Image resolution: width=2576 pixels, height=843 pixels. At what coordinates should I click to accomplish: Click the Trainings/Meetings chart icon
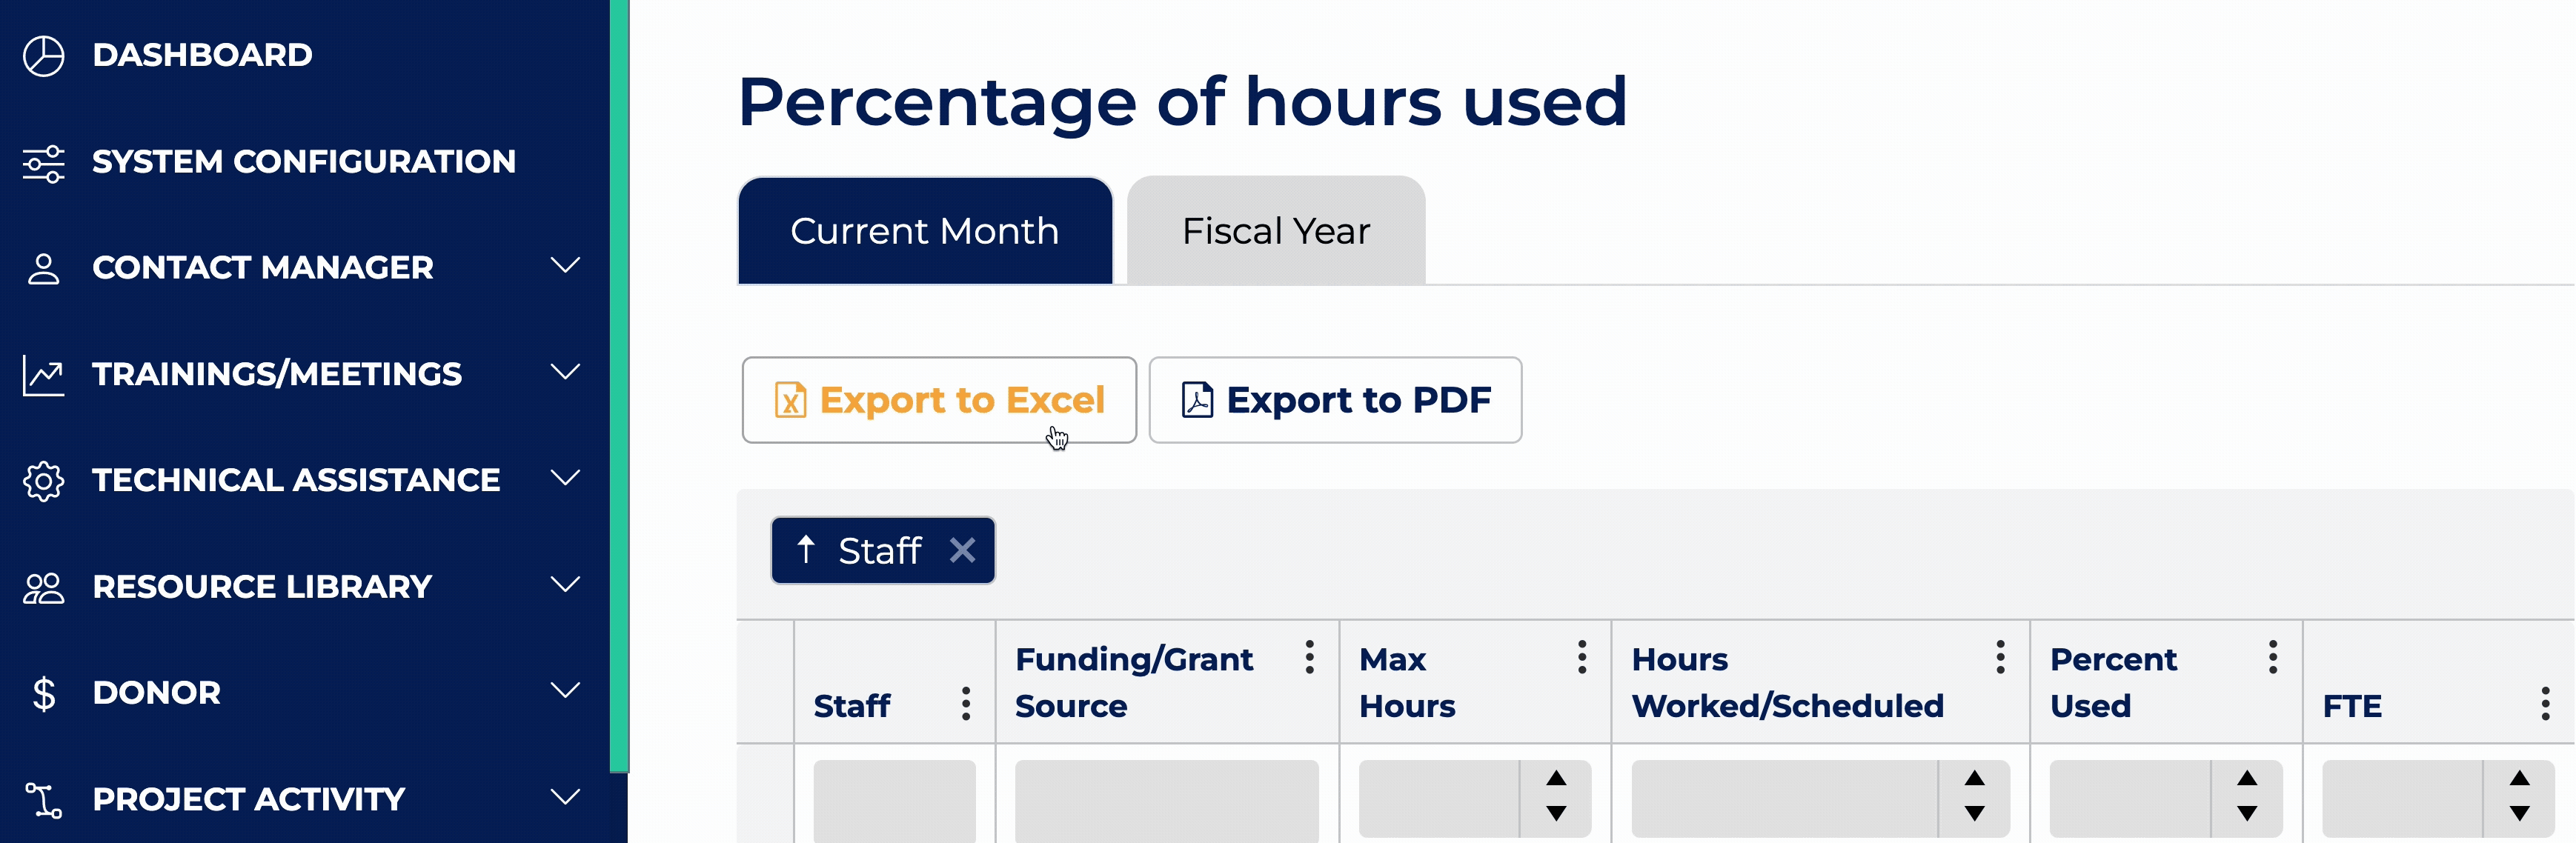tap(44, 375)
